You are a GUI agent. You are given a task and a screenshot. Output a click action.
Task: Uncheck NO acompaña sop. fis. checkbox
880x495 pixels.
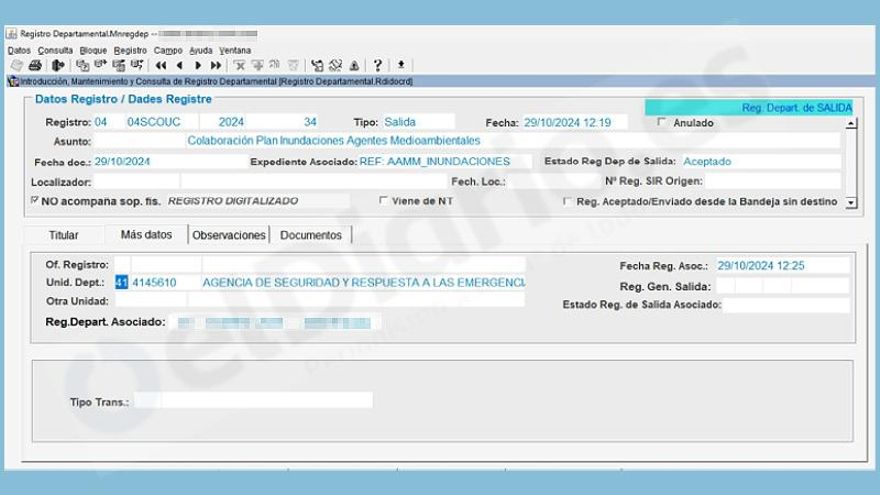tap(36, 201)
